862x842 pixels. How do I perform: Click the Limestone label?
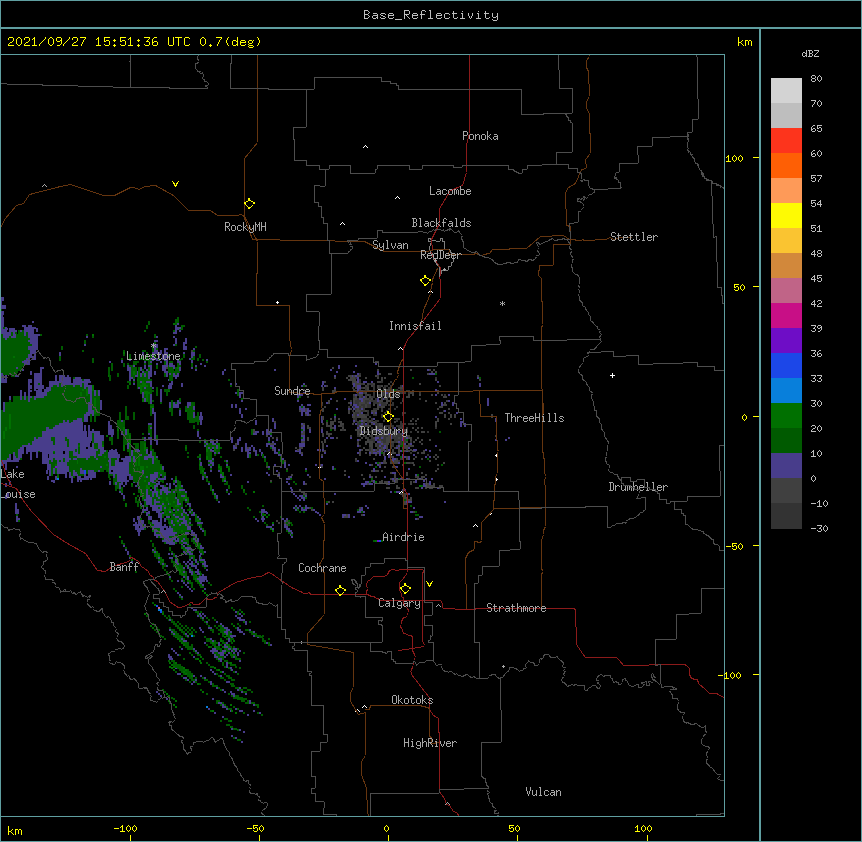153,356
